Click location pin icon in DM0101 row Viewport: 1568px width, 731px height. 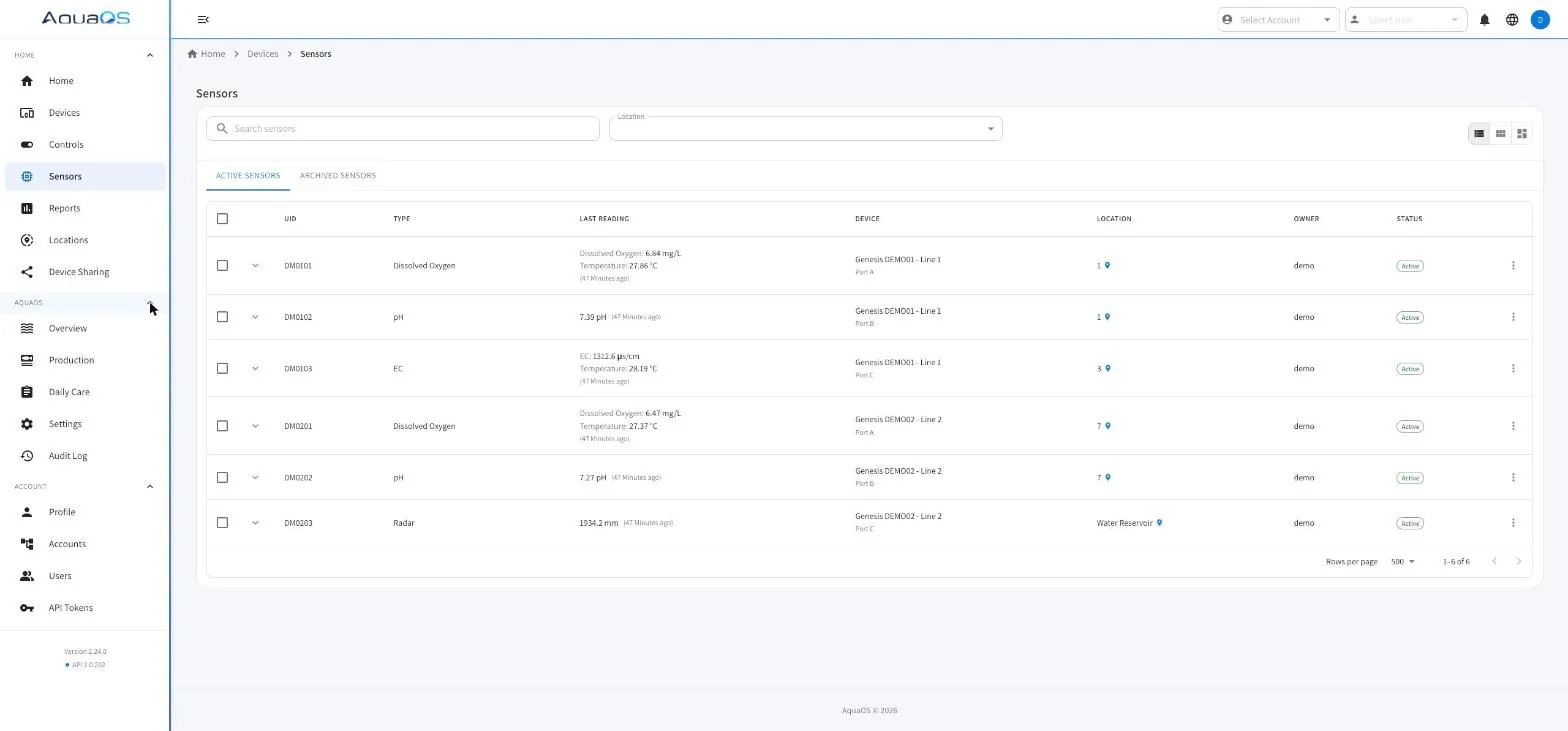1107,266
